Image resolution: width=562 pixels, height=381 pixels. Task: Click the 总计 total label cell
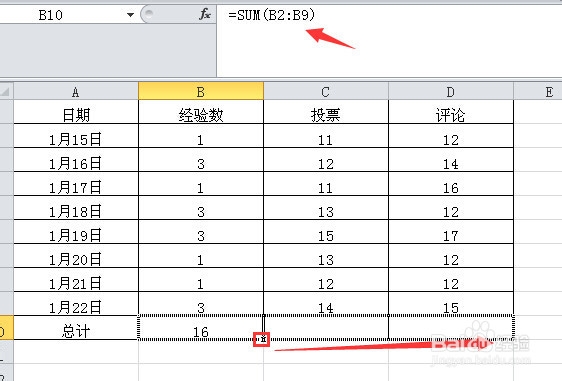(76, 328)
